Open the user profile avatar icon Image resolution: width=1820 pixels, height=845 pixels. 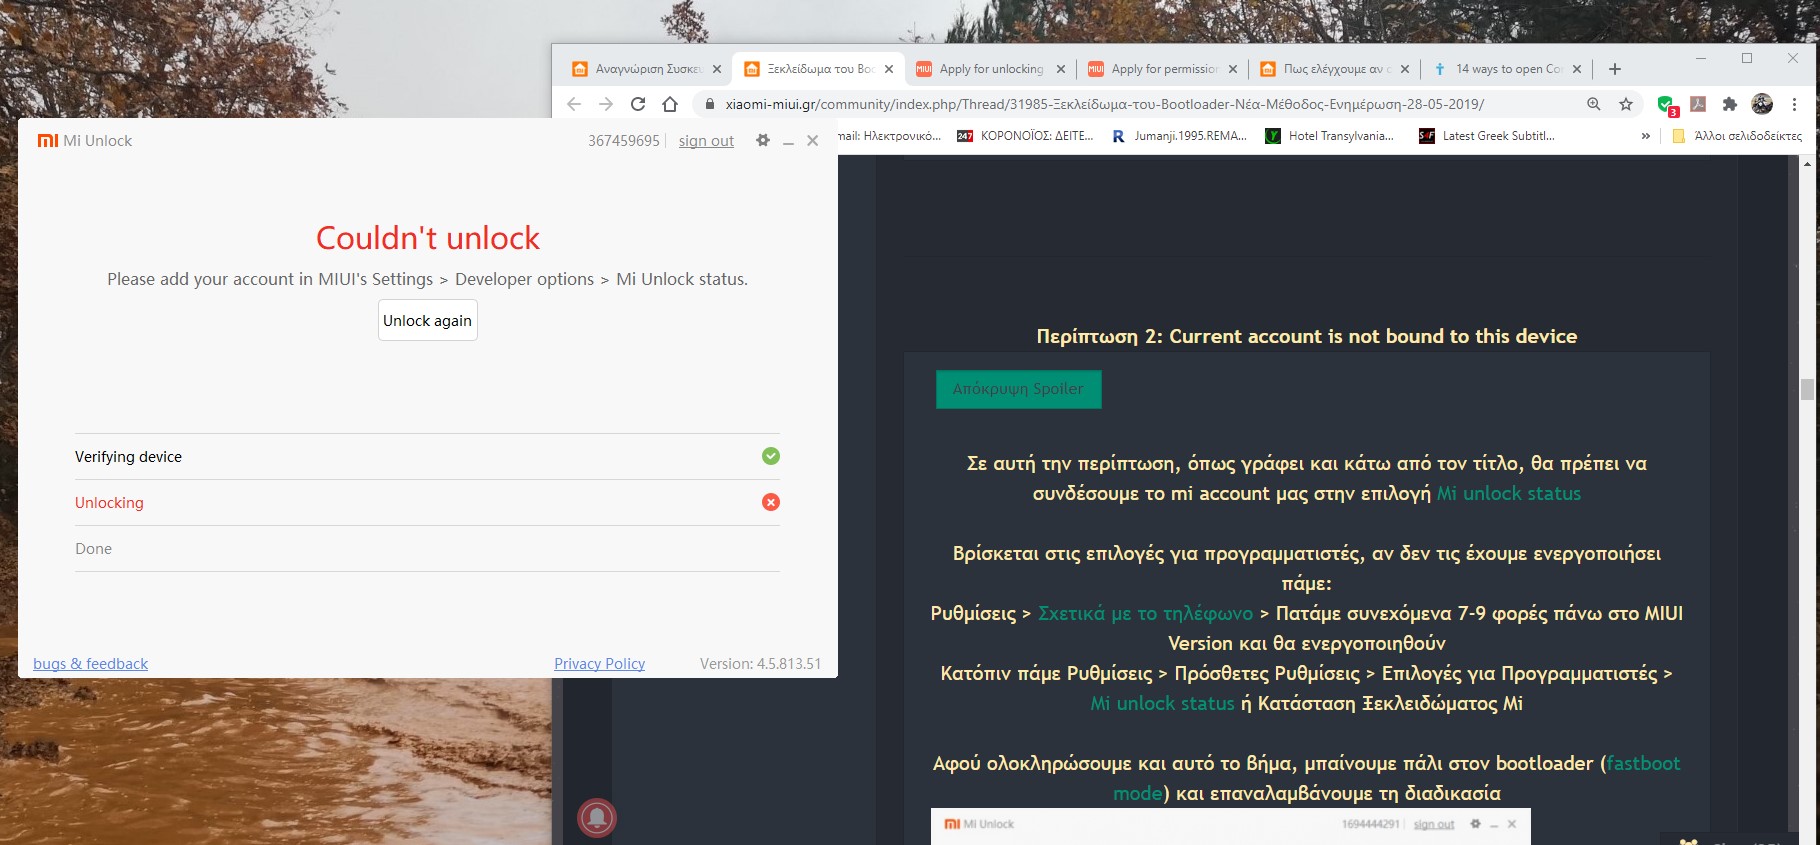click(1762, 104)
